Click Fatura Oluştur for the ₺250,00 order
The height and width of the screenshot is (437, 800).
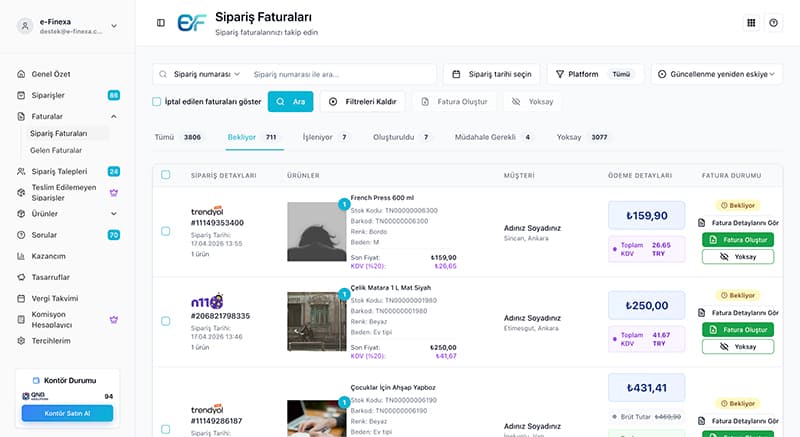(738, 330)
